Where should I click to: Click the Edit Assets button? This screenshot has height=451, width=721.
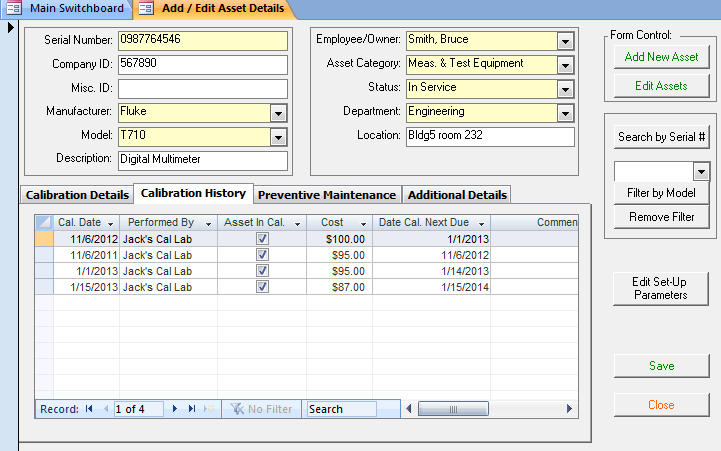coord(661,86)
